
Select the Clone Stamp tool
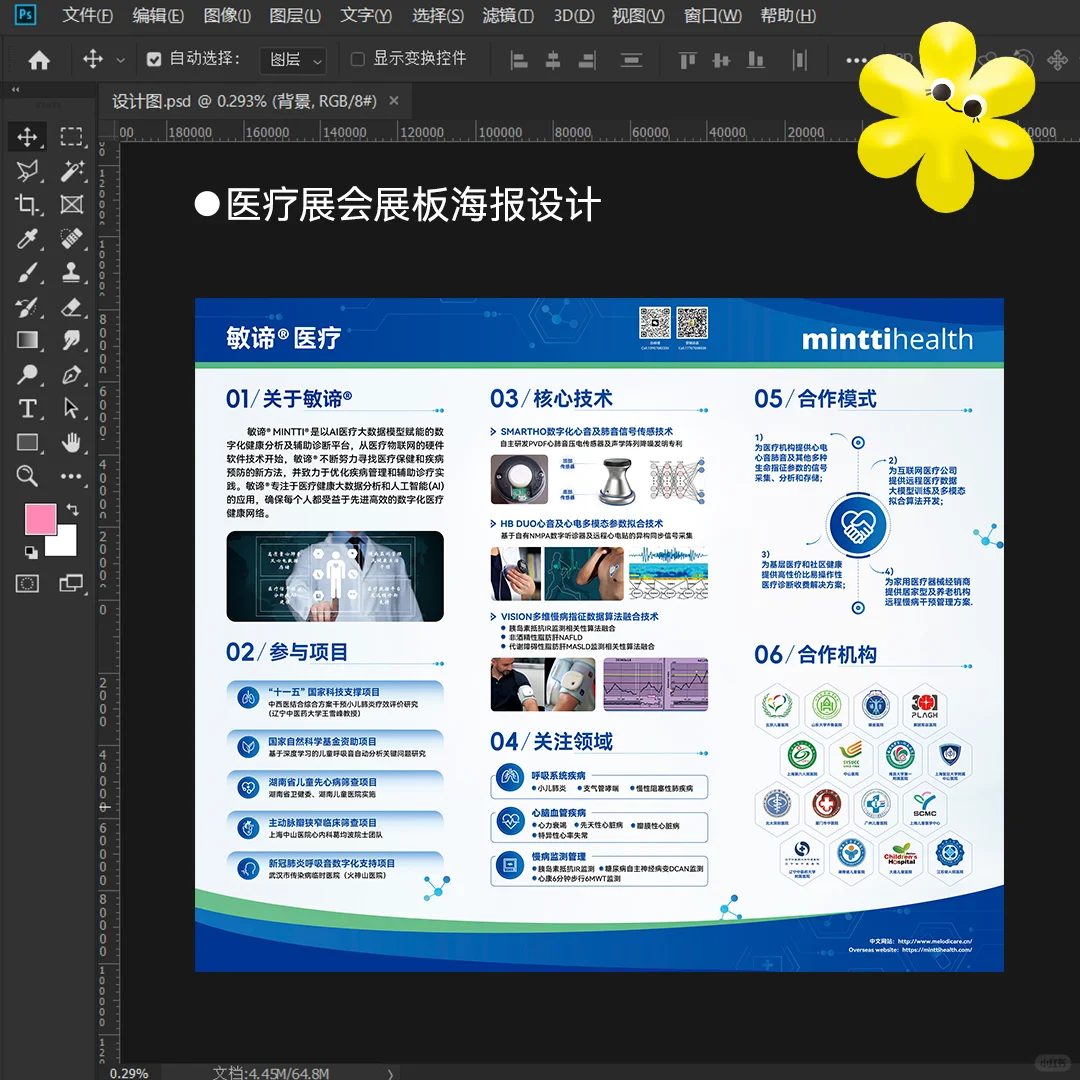(71, 273)
